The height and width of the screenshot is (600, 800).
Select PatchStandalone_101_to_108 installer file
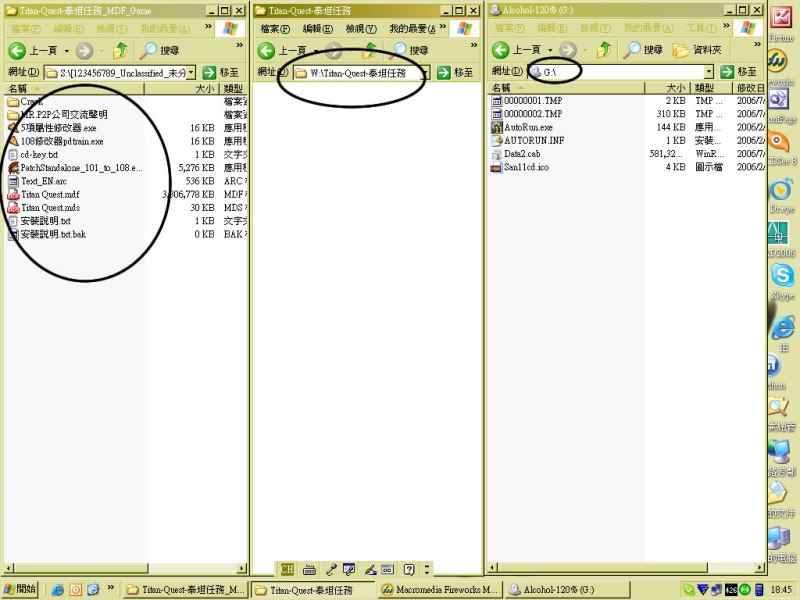[78, 168]
